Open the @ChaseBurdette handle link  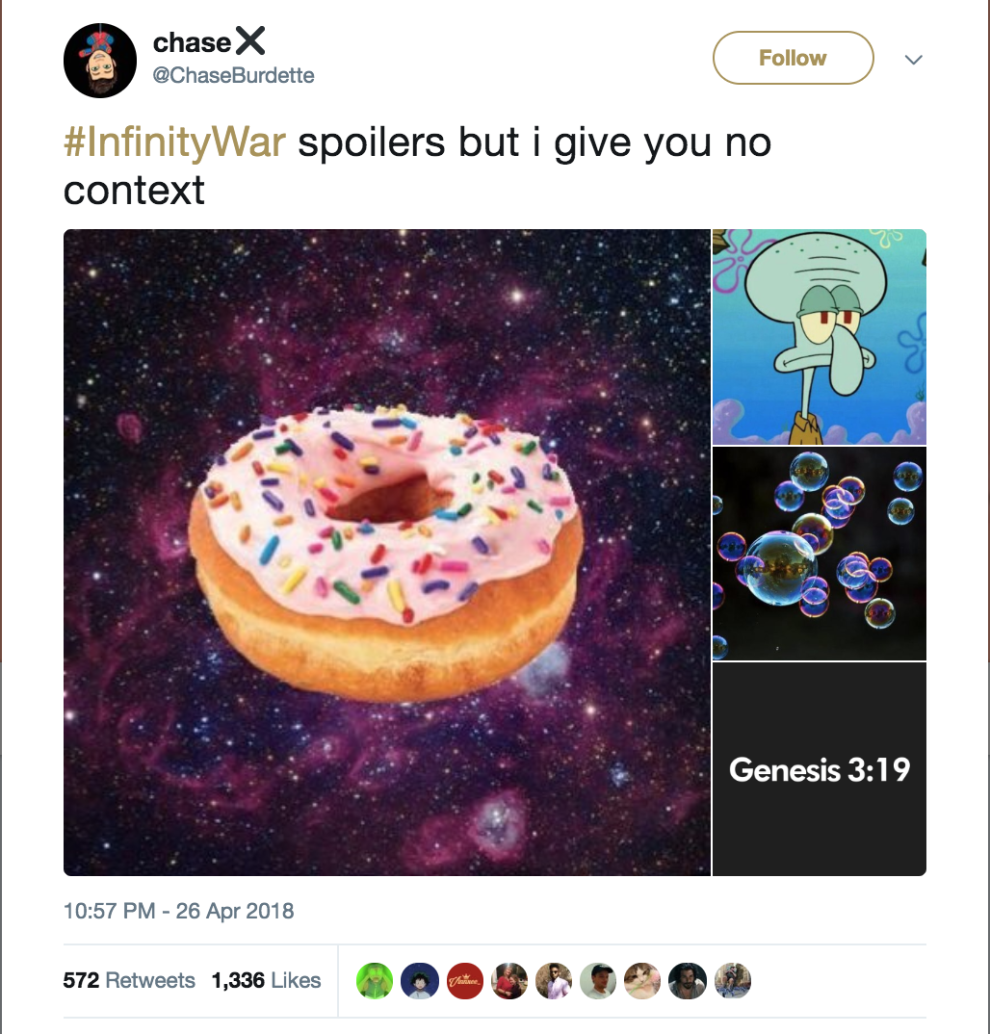pos(233,75)
